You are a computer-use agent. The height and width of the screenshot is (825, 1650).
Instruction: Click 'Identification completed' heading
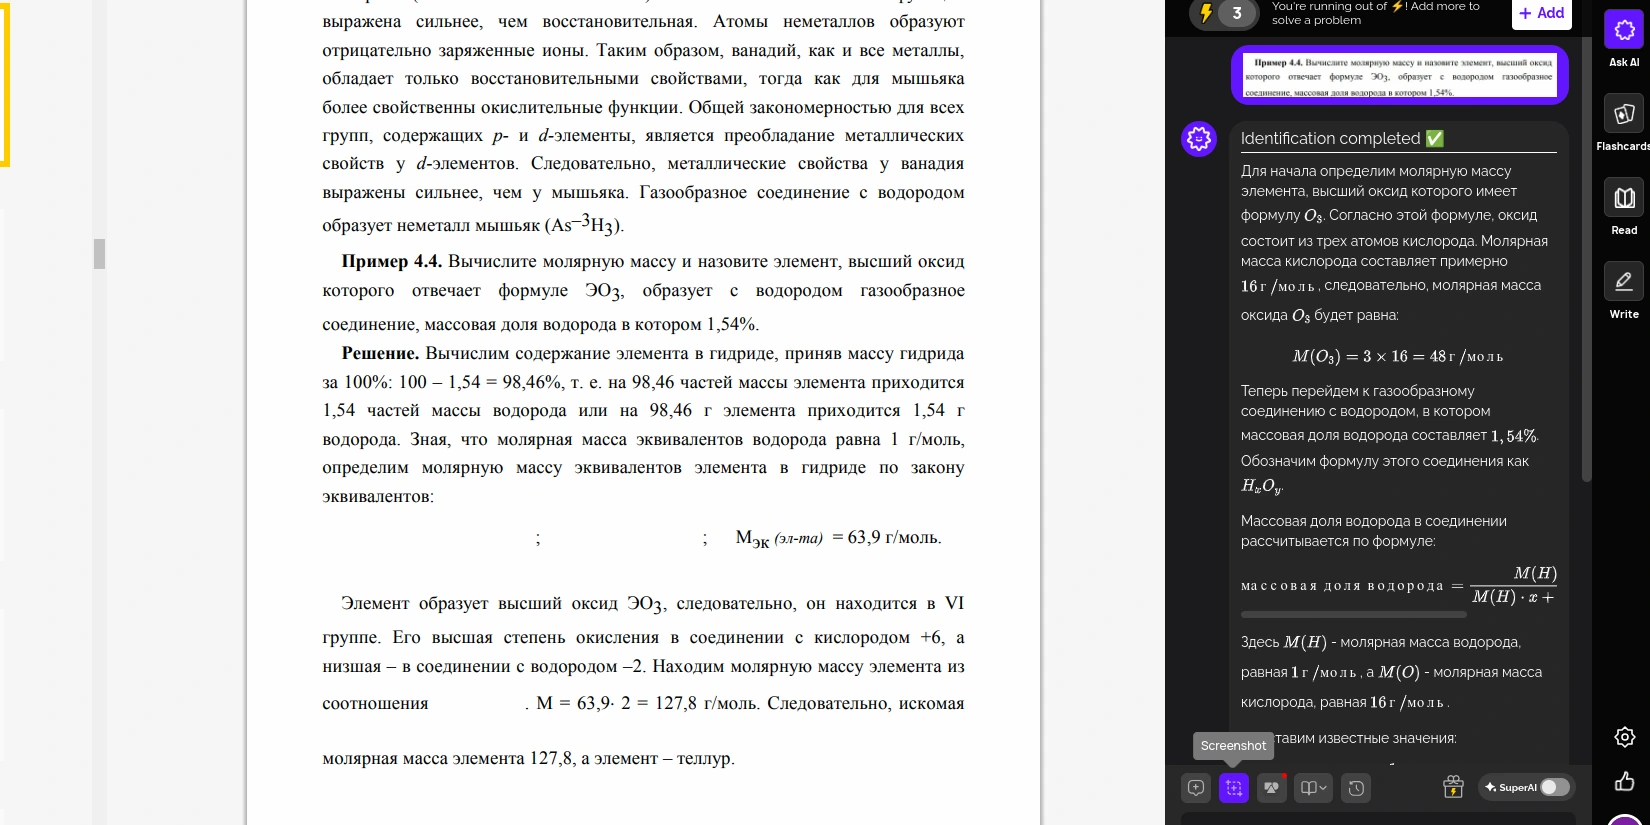coord(1342,138)
